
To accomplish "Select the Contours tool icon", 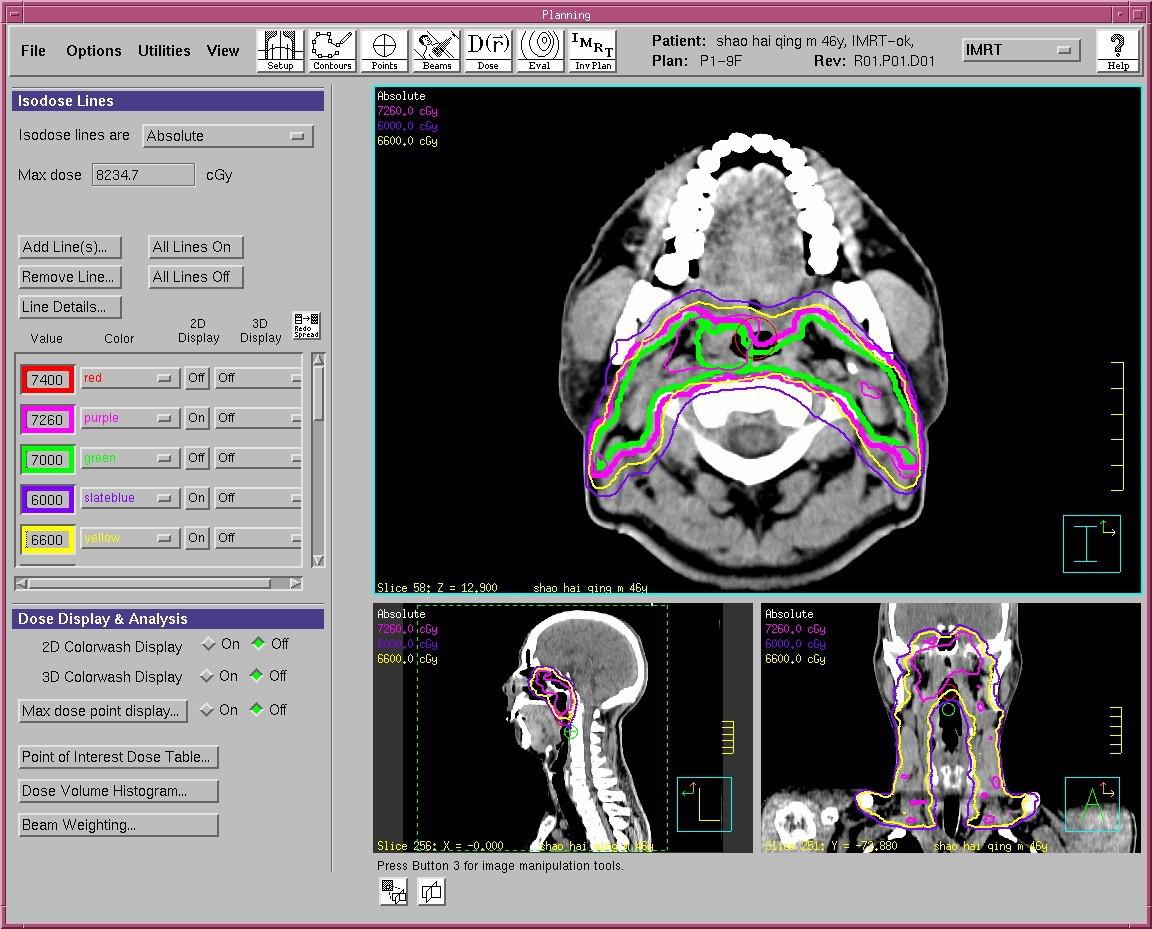I will pos(332,50).
